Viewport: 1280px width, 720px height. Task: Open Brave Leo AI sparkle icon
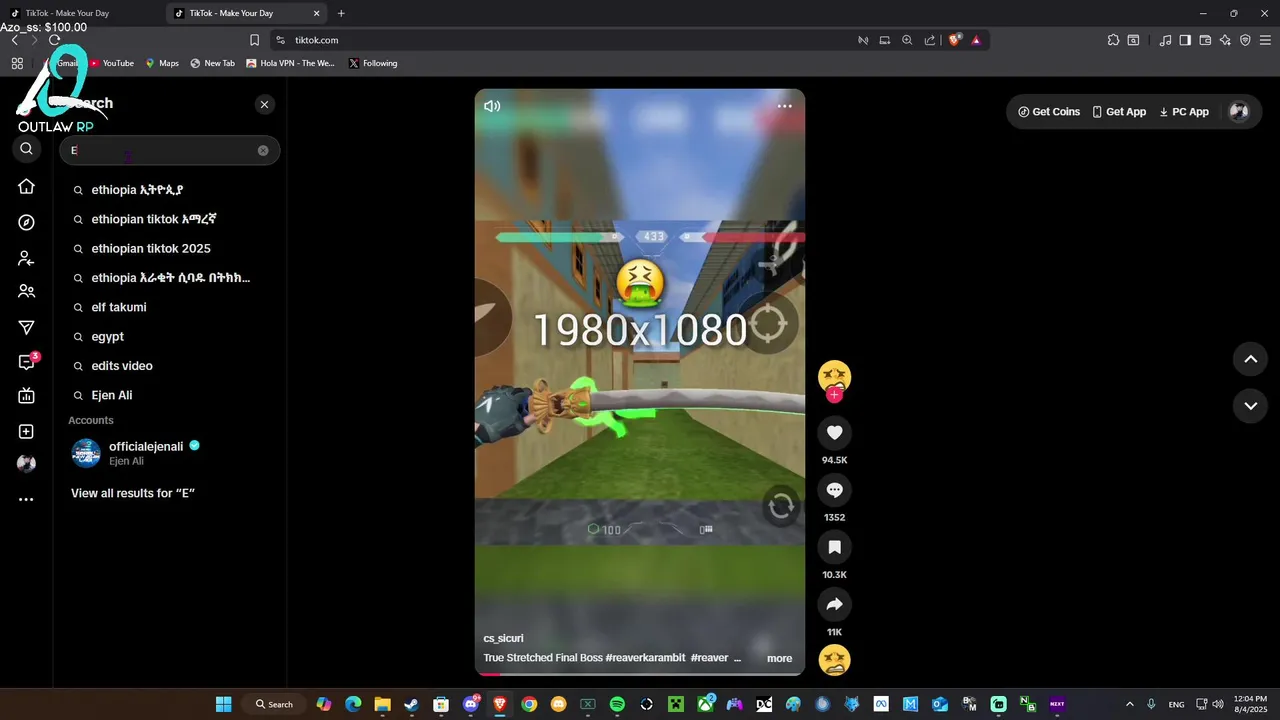click(x=1225, y=40)
